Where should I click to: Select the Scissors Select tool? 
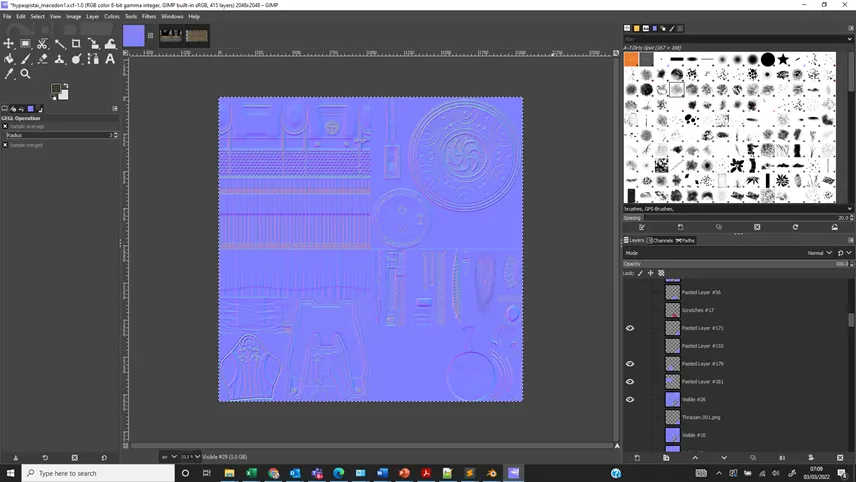[42, 44]
